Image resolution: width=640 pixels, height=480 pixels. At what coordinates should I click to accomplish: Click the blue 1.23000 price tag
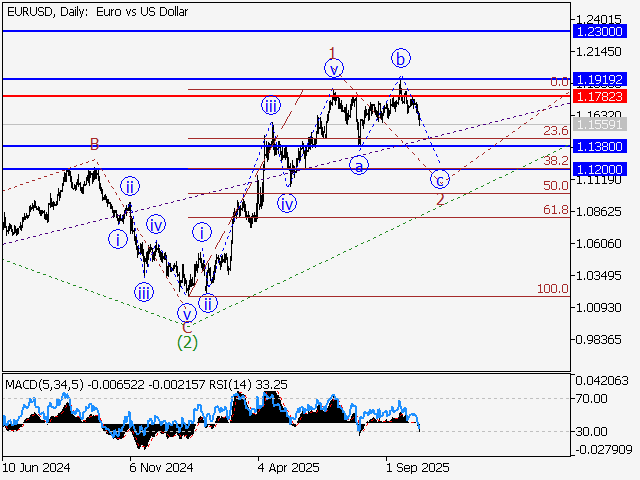[601, 32]
